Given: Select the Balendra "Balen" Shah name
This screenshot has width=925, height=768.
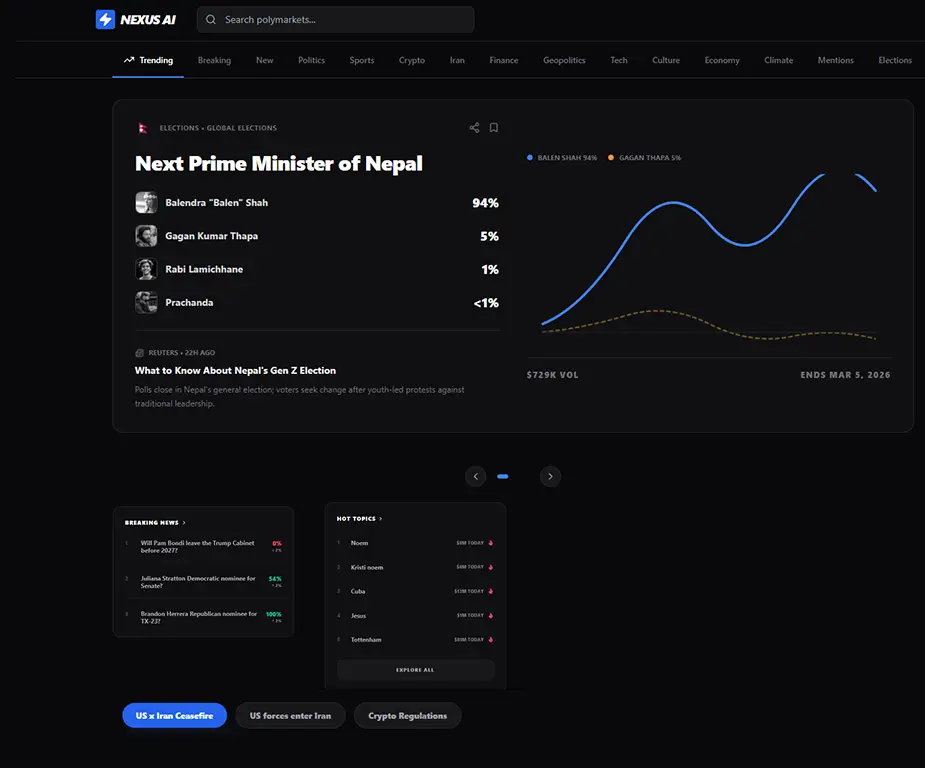Looking at the screenshot, I should [217, 202].
